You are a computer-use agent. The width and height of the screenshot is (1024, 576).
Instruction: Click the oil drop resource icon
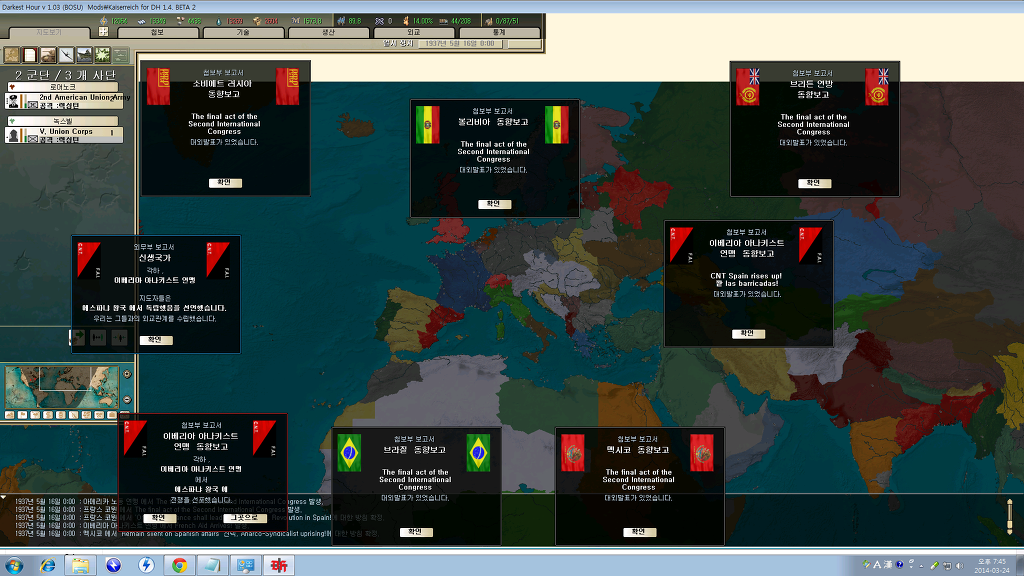coord(219,21)
